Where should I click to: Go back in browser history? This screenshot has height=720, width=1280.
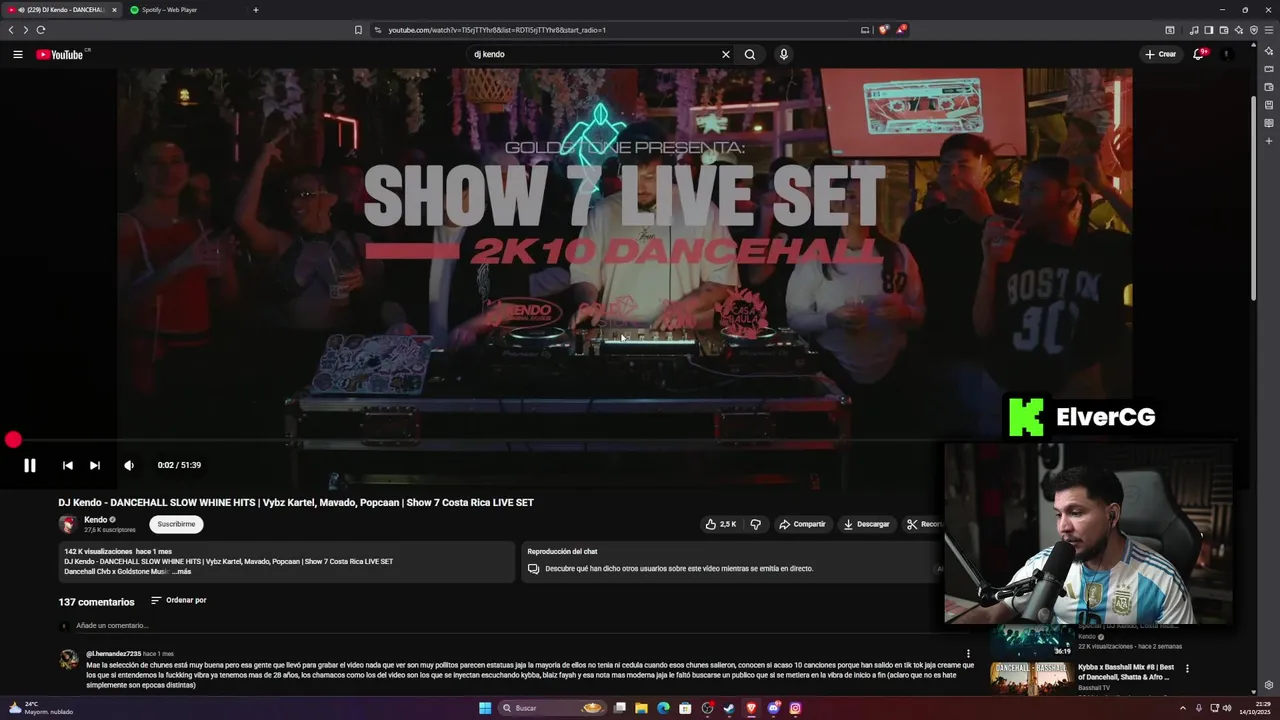11,30
